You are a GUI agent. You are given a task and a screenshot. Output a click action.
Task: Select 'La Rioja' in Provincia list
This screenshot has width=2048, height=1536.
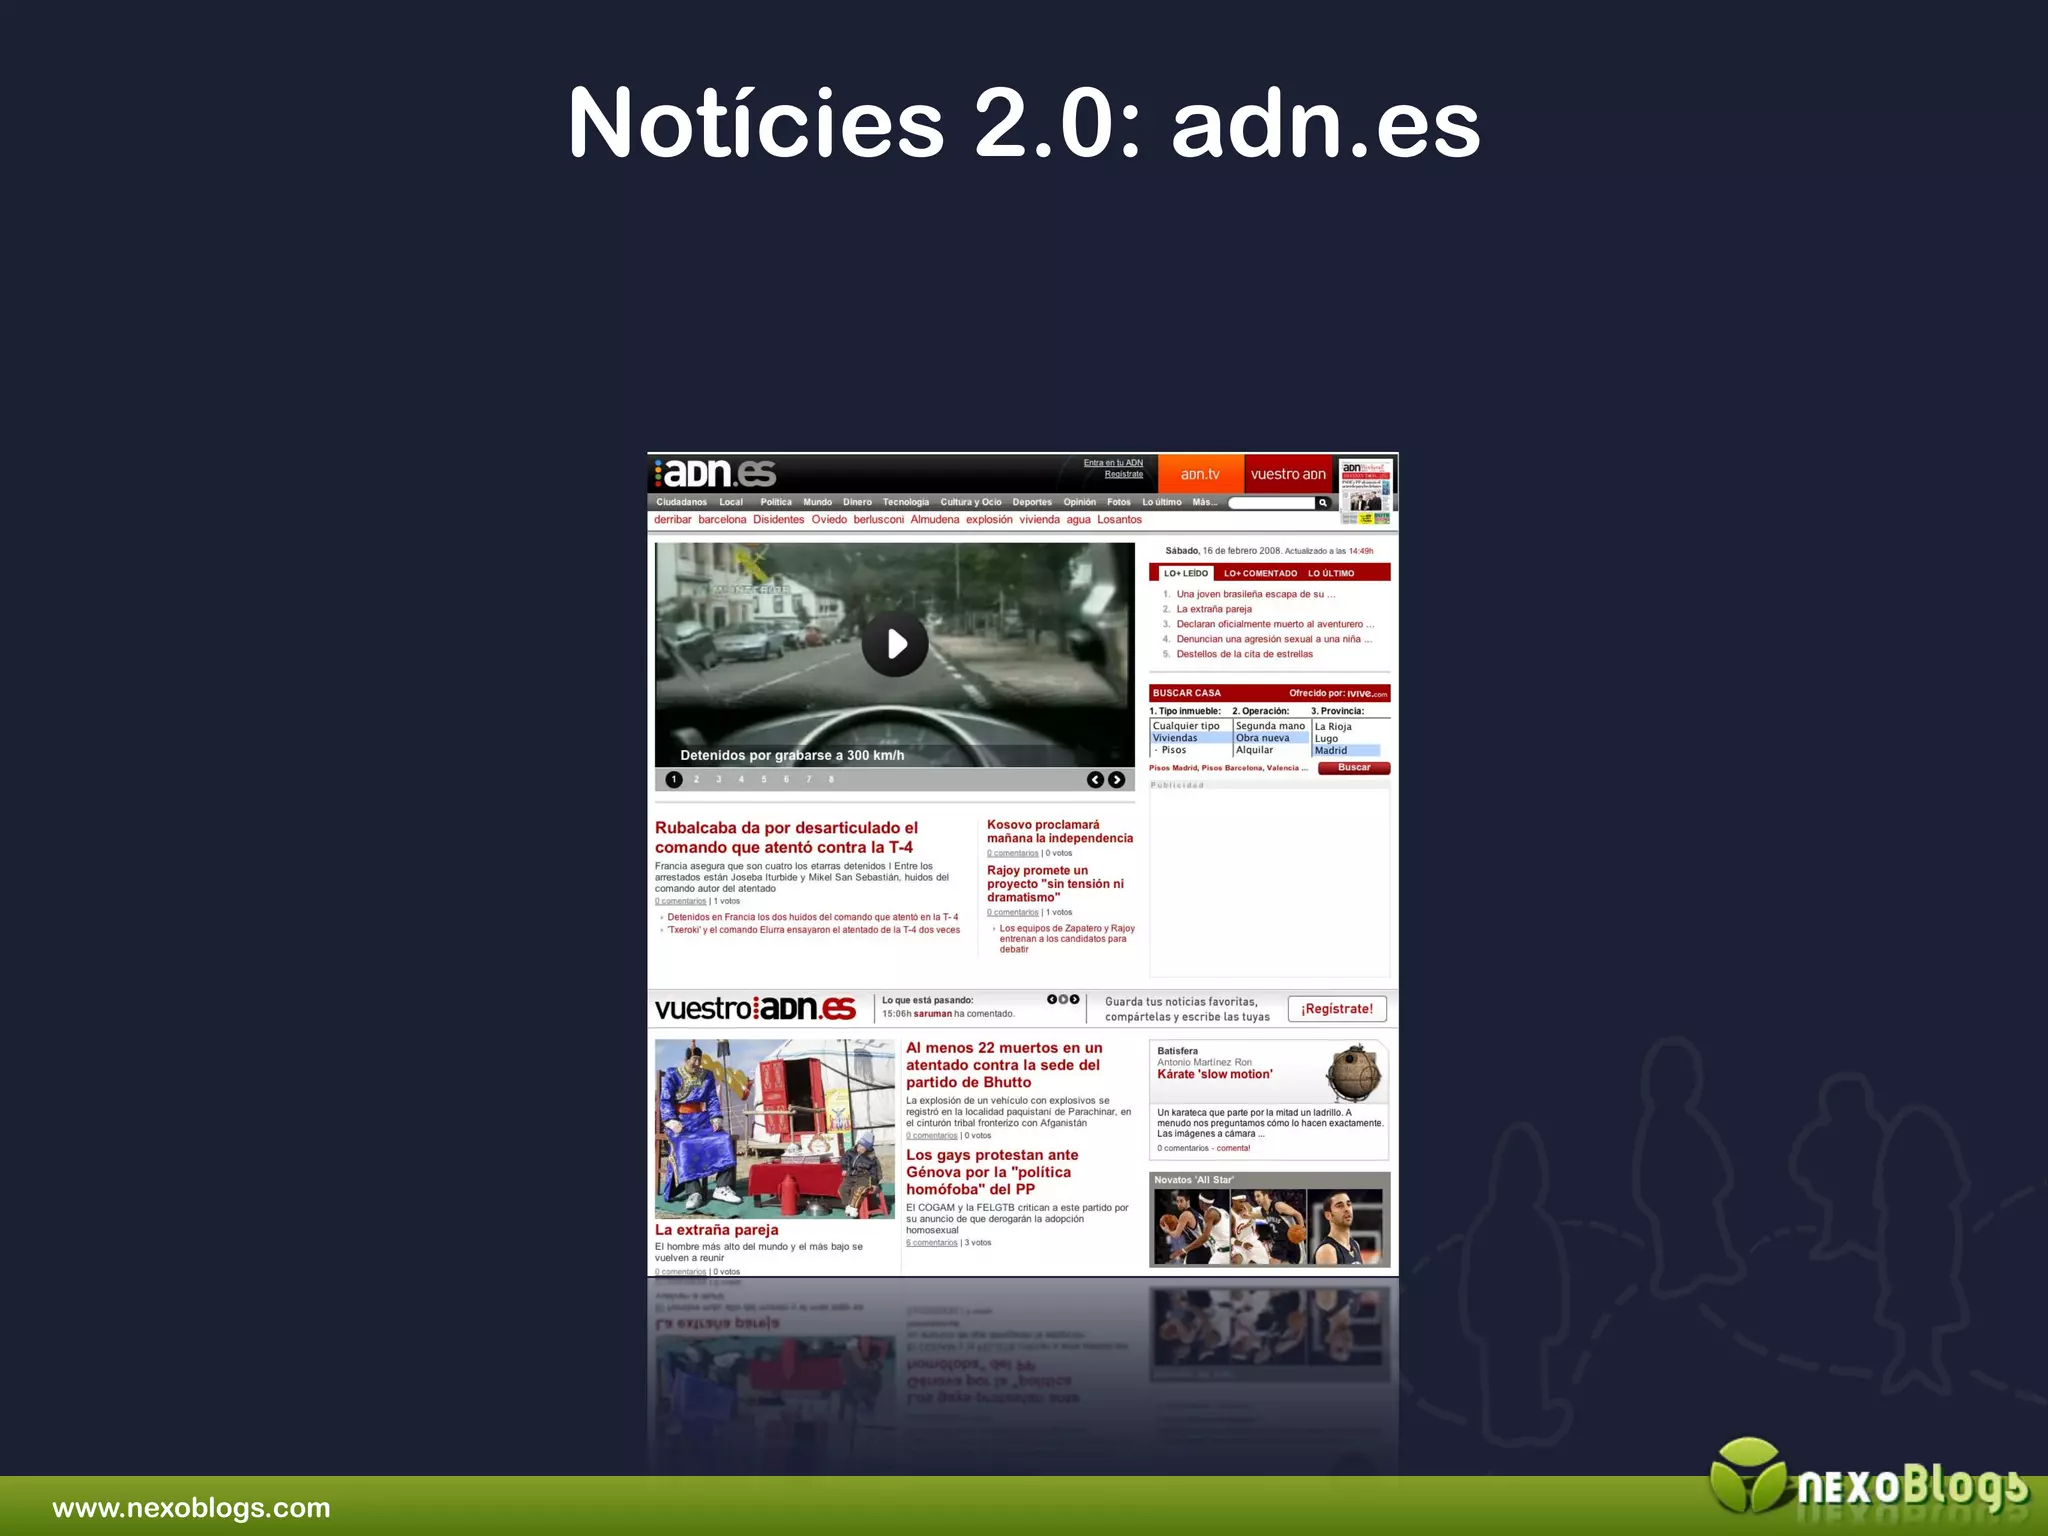point(1346,727)
